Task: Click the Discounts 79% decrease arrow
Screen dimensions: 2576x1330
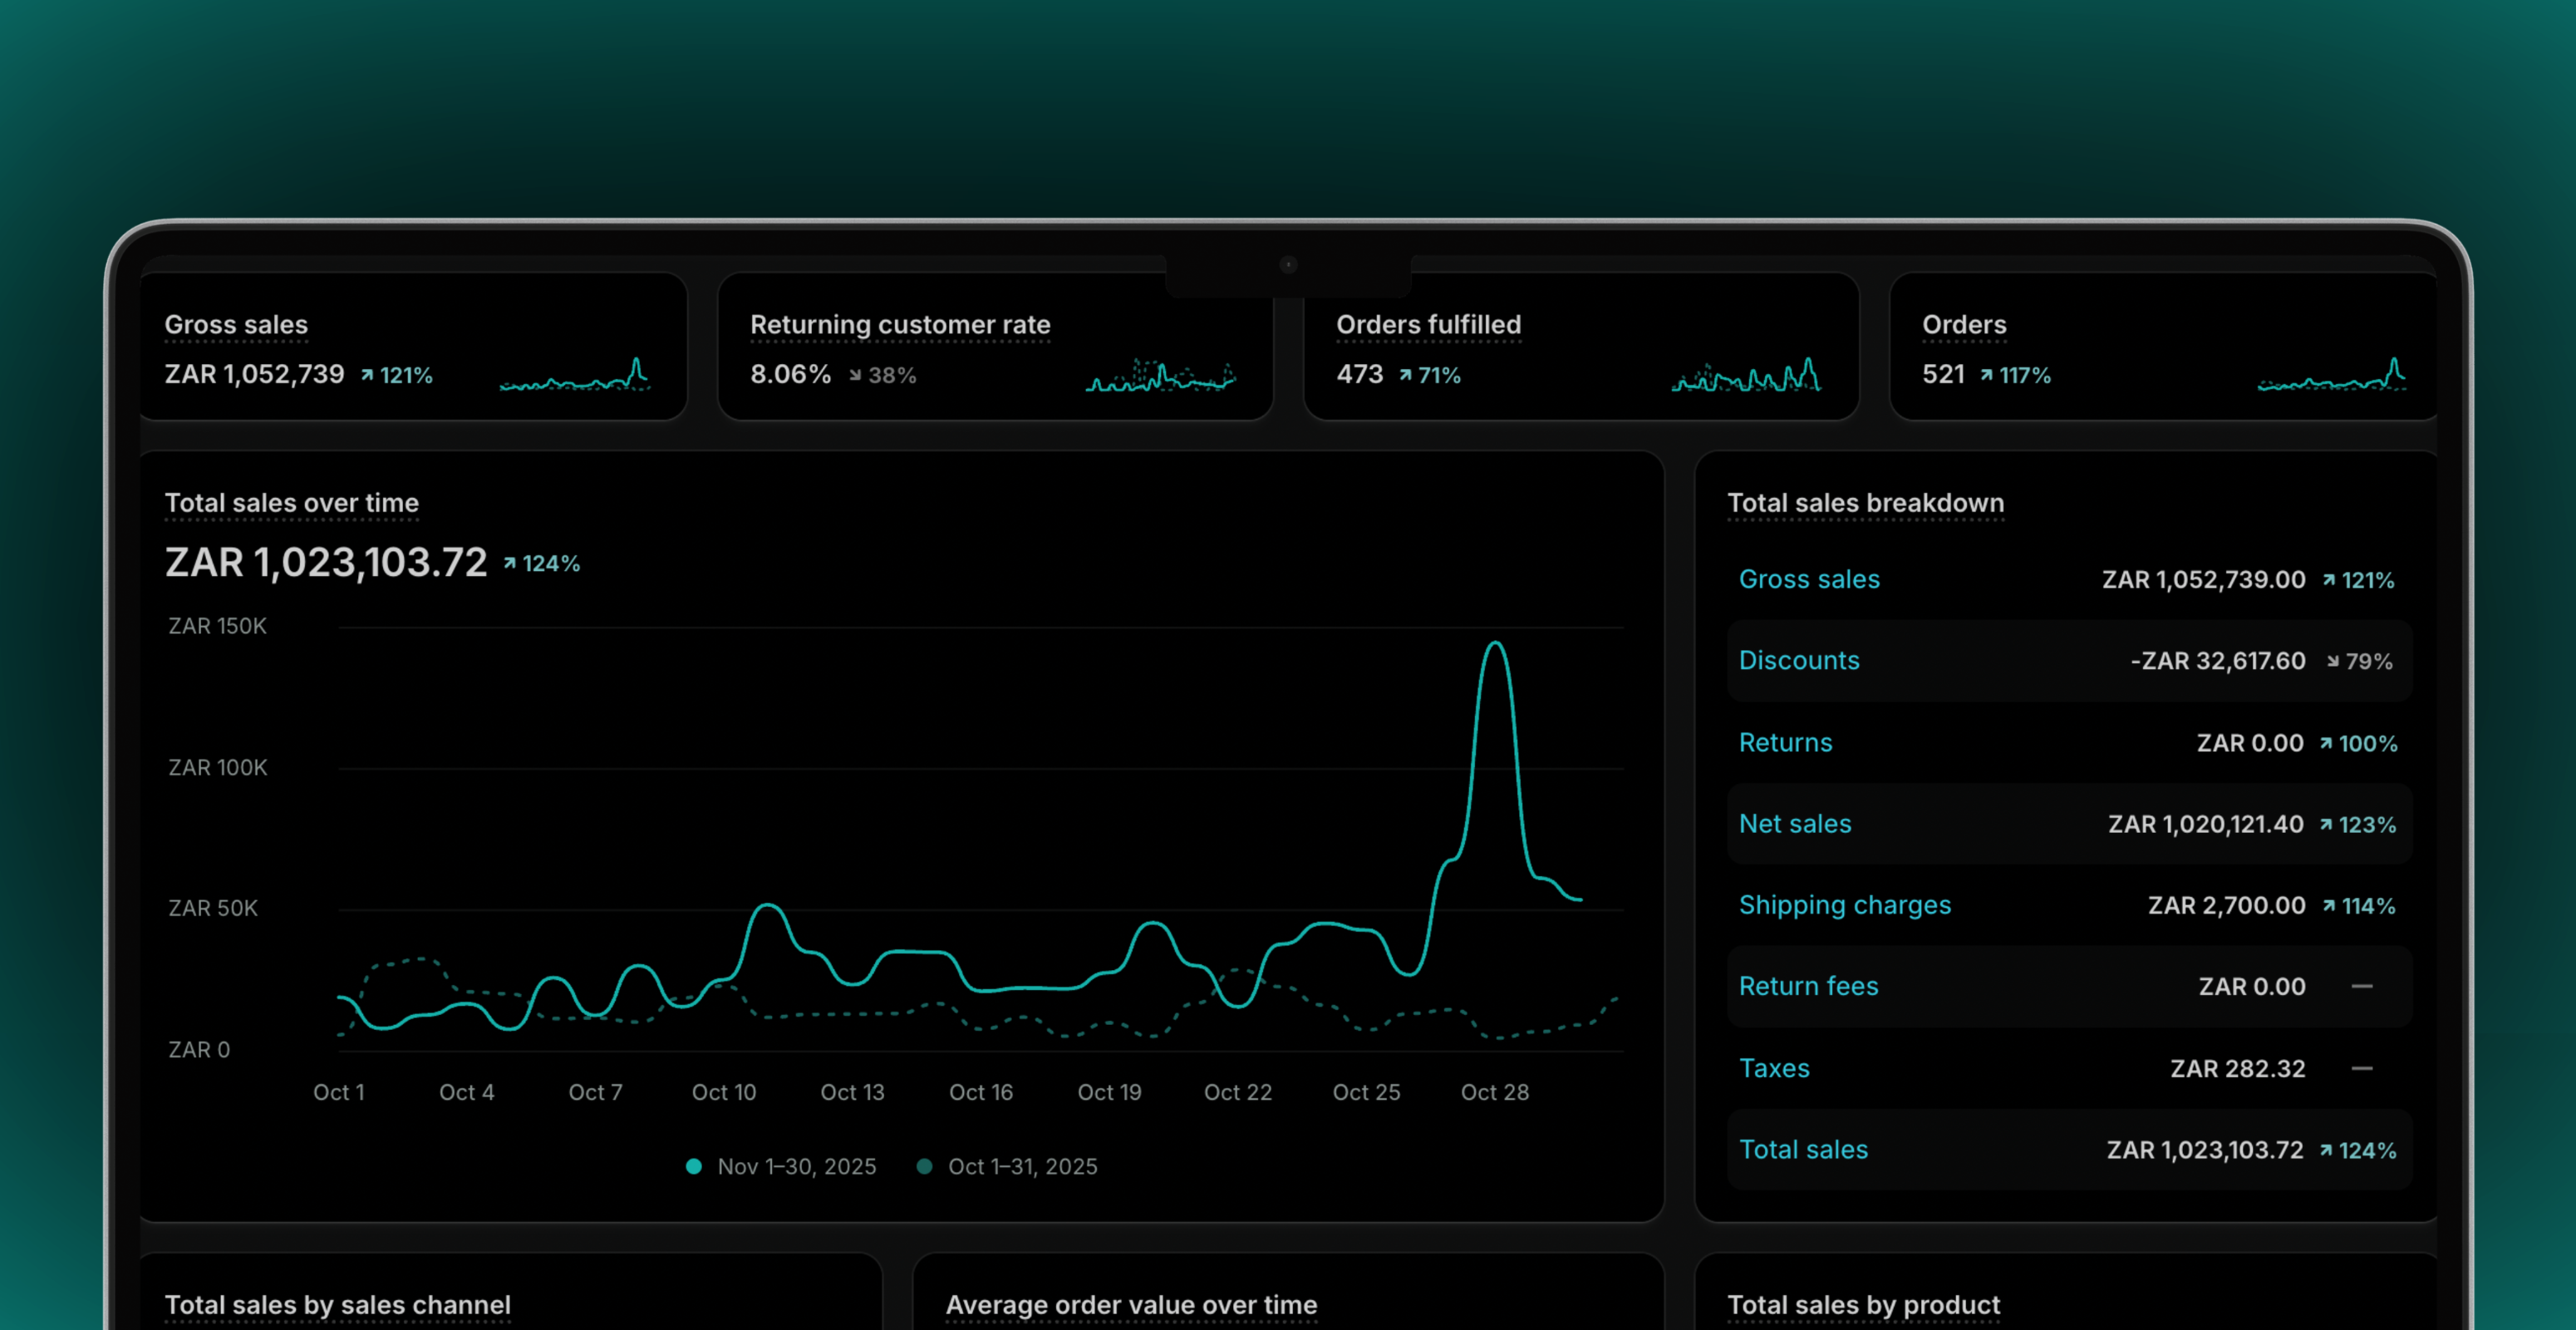Action: click(2332, 662)
